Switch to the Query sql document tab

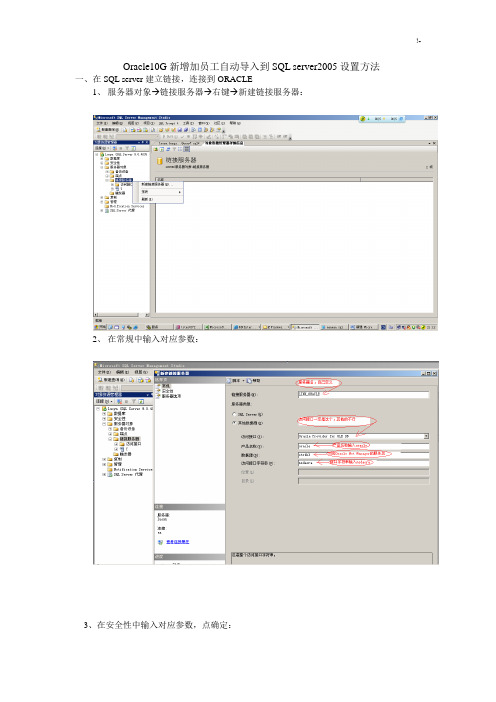[x=179, y=143]
